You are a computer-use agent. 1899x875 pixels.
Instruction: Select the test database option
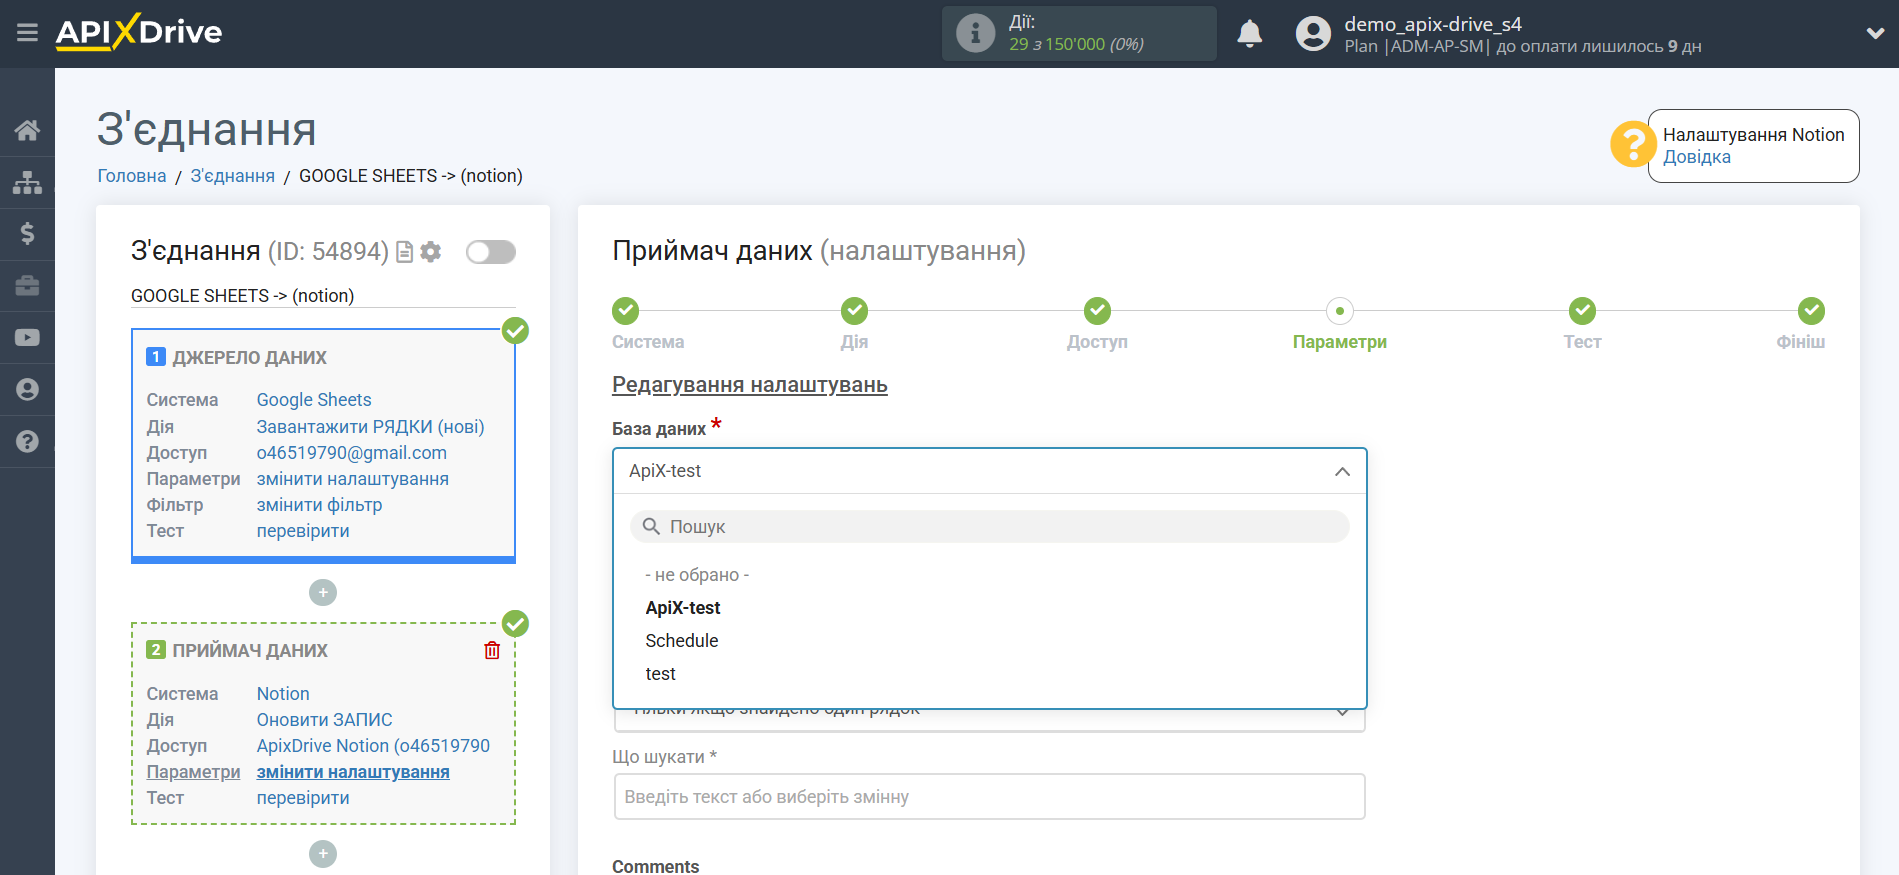coord(661,674)
